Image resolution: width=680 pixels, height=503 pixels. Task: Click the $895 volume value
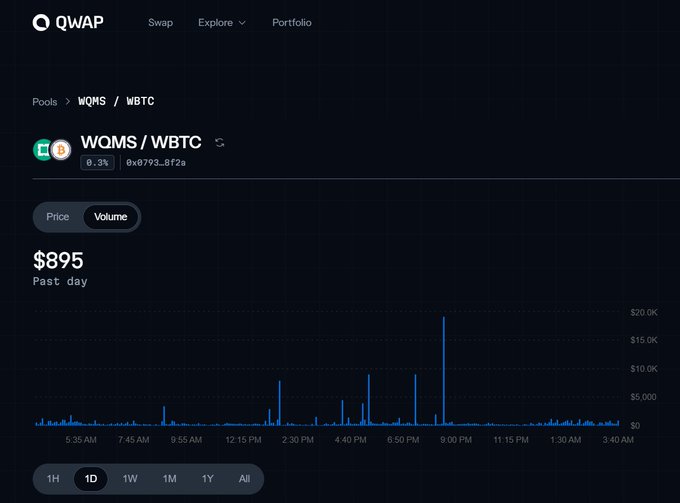(58, 261)
